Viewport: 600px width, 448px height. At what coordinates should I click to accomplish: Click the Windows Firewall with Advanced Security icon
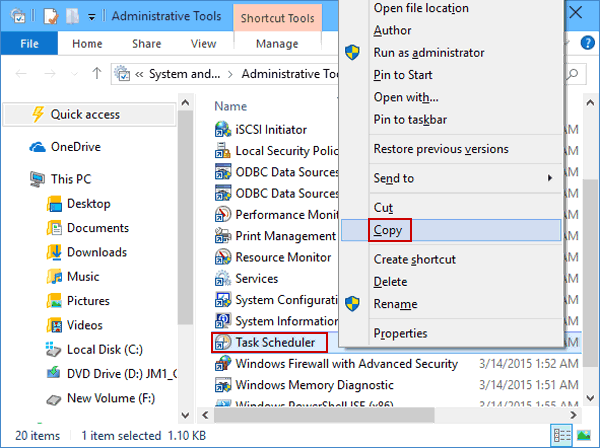pyautogui.click(x=222, y=363)
